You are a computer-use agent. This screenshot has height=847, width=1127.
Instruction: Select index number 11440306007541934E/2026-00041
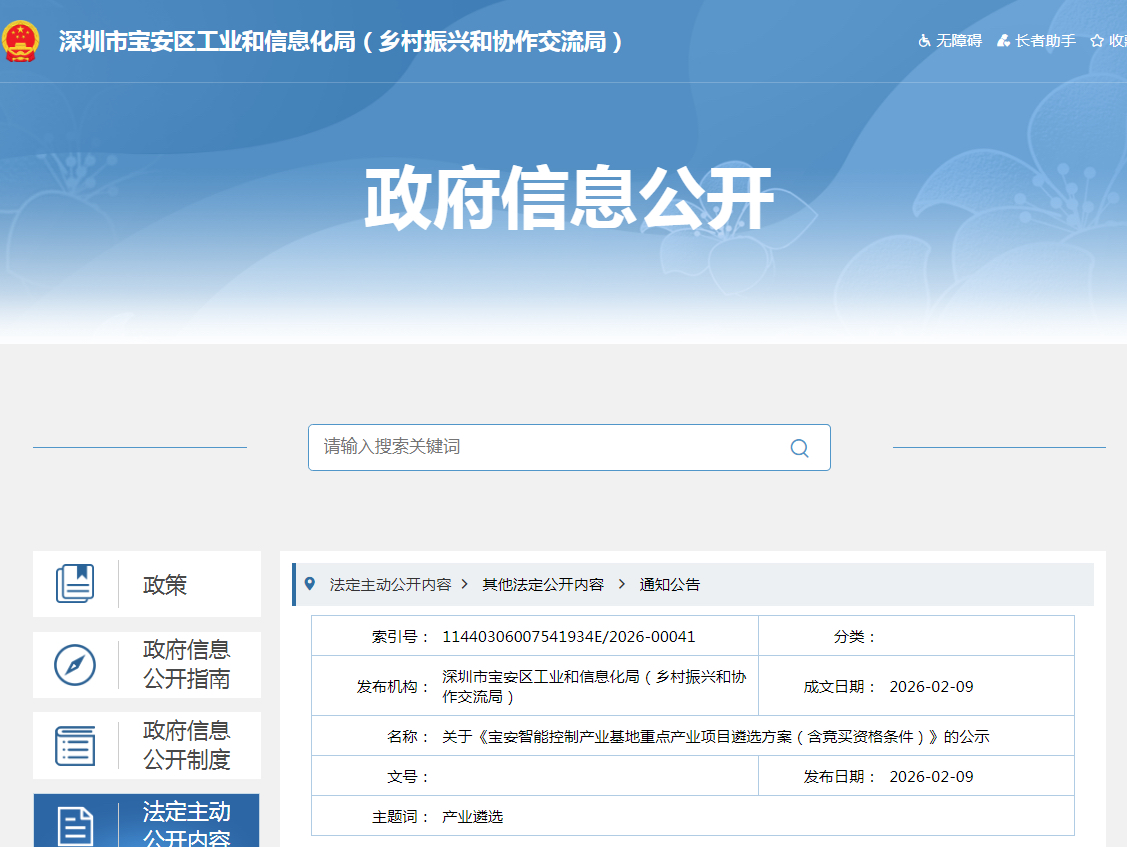[x=569, y=636]
